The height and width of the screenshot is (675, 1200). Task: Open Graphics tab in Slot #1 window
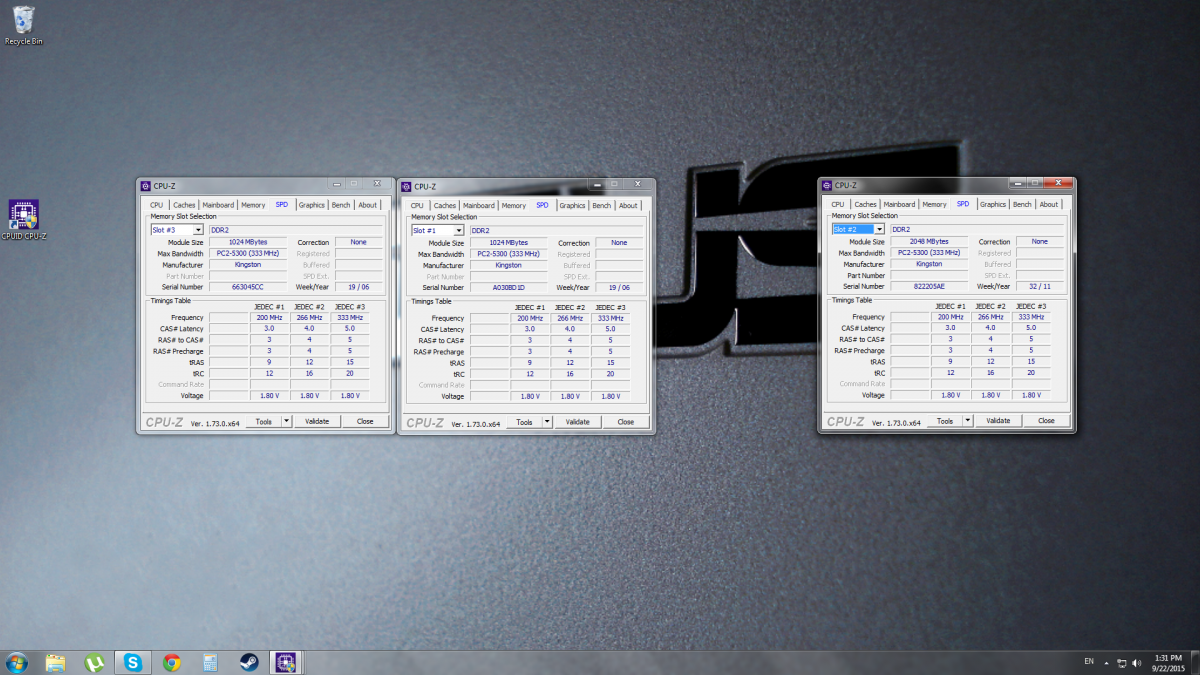(573, 206)
